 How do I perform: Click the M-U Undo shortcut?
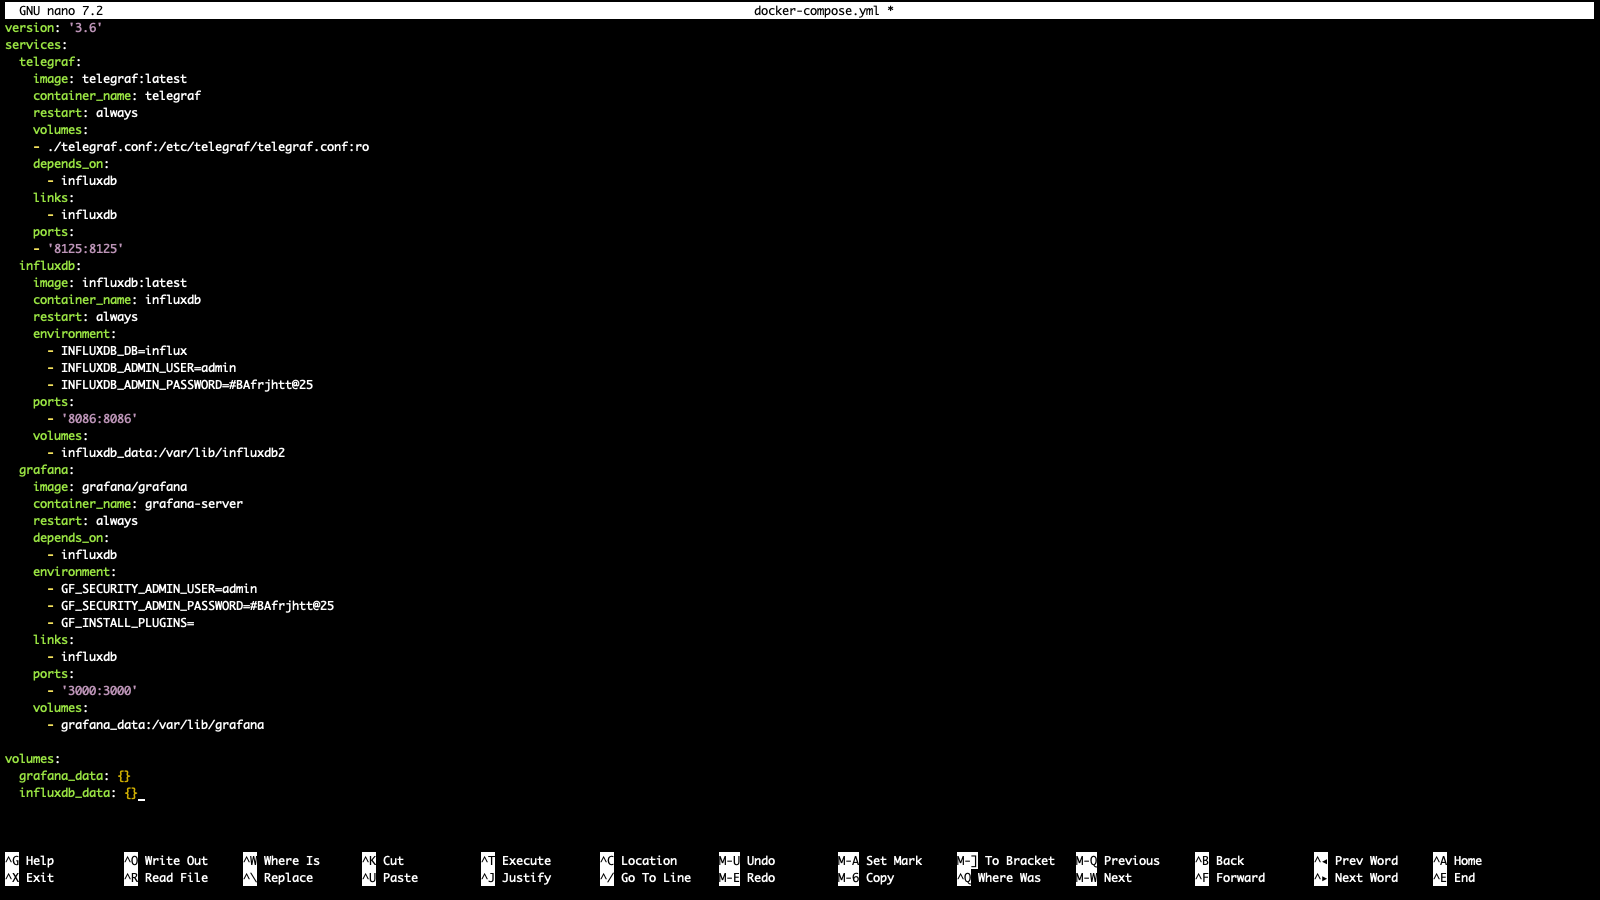[747, 861]
